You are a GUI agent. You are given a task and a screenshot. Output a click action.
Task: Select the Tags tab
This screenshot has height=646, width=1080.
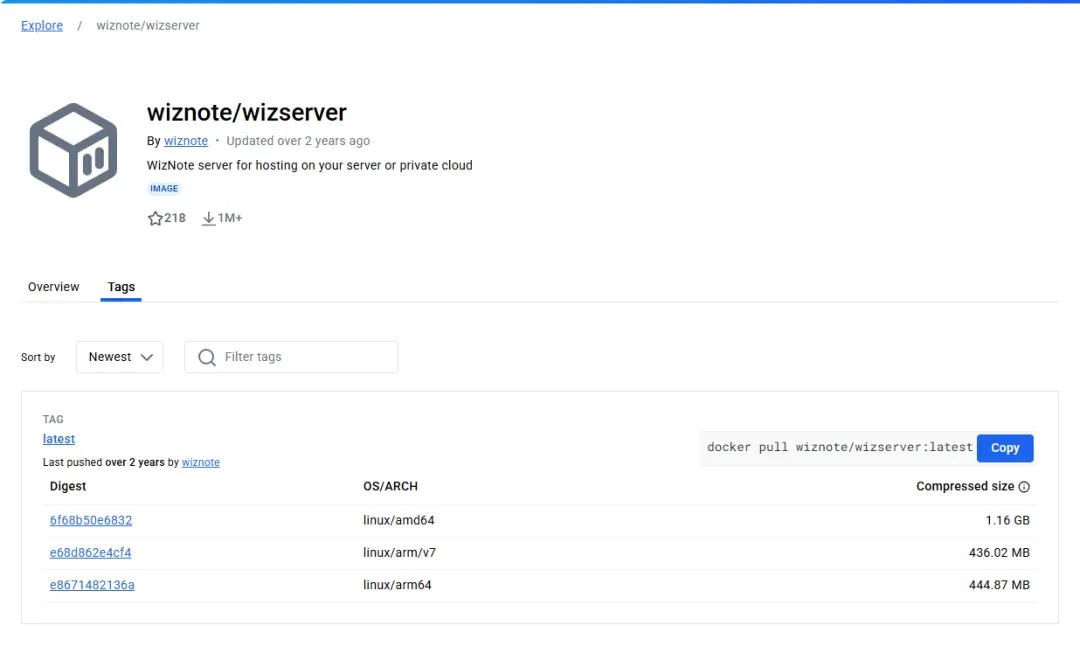(121, 287)
